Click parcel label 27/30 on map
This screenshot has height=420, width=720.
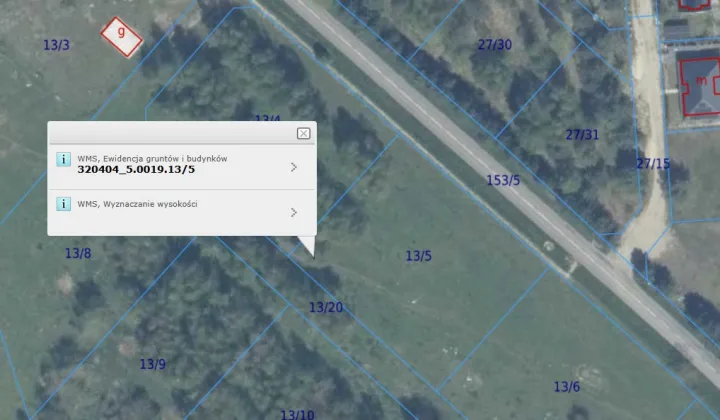click(495, 45)
